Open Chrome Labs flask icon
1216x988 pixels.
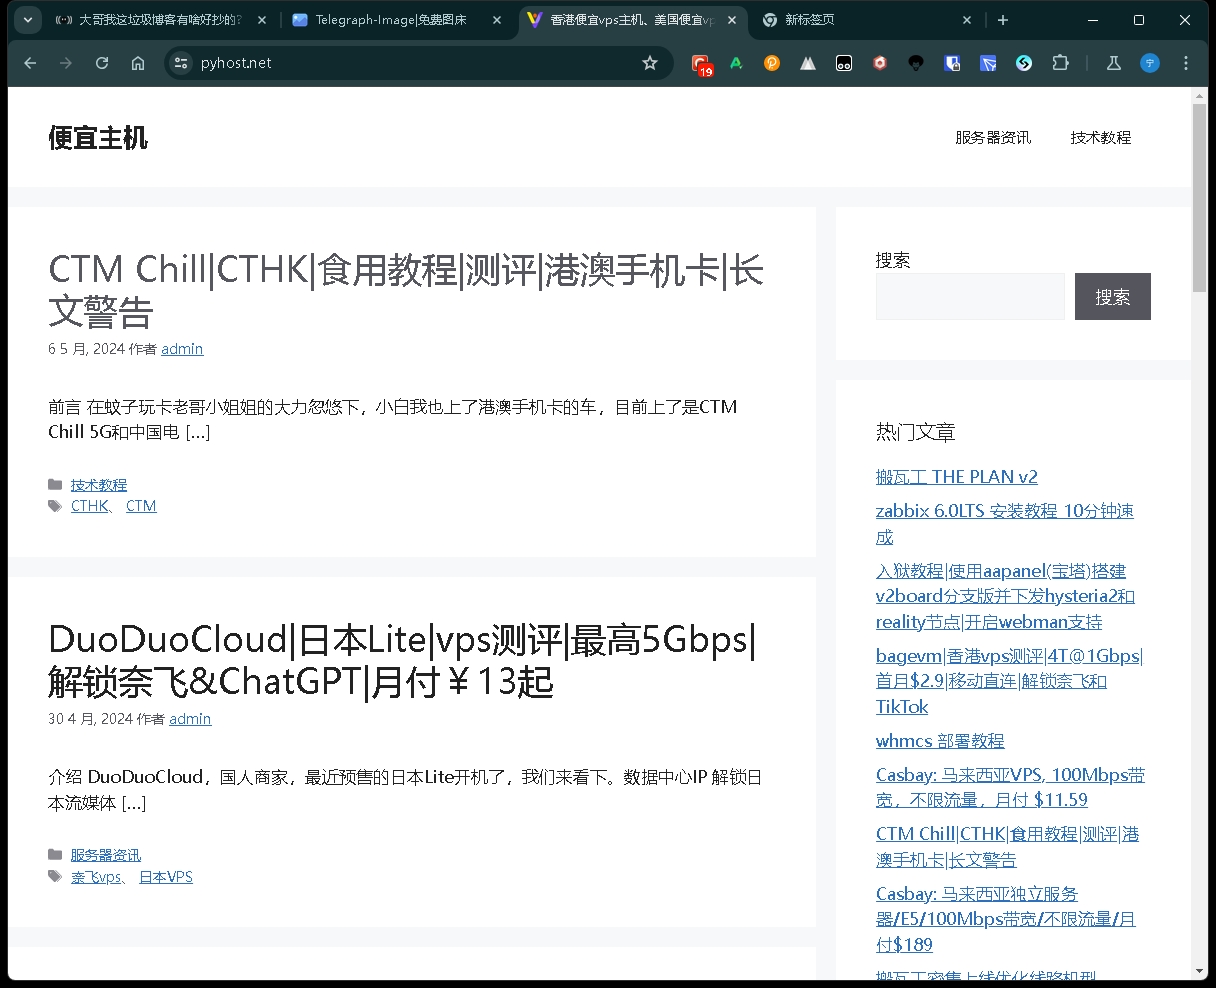click(x=1114, y=63)
